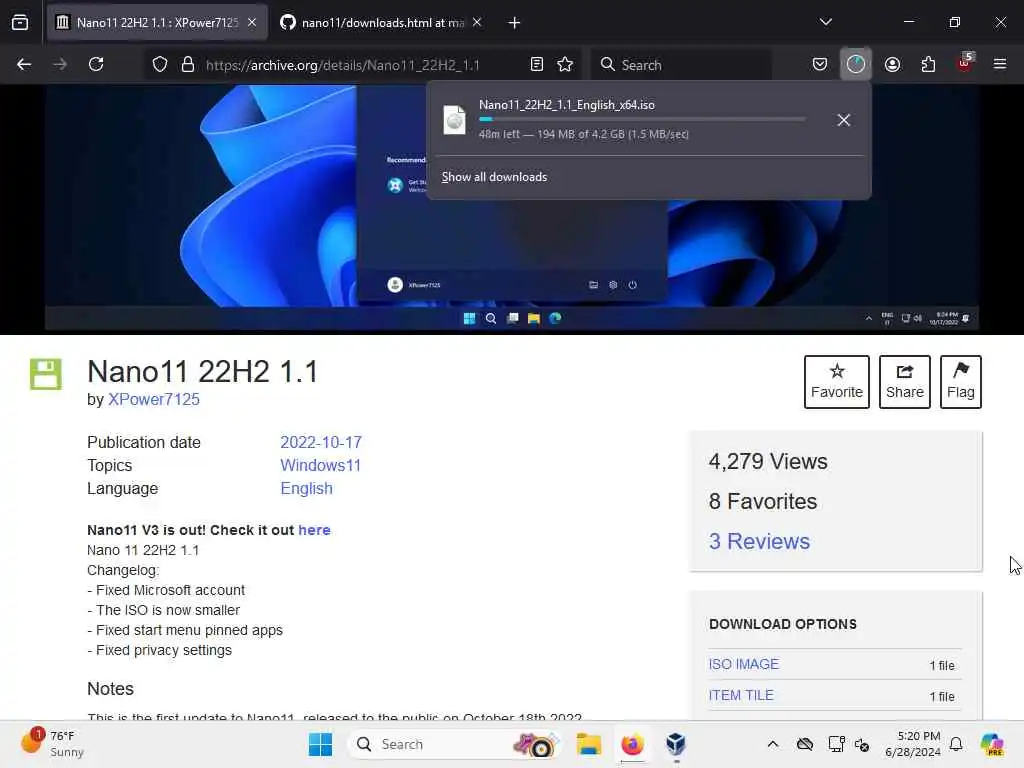Open the ISO IMAGE download option
This screenshot has height=768, width=1024.
[744, 664]
